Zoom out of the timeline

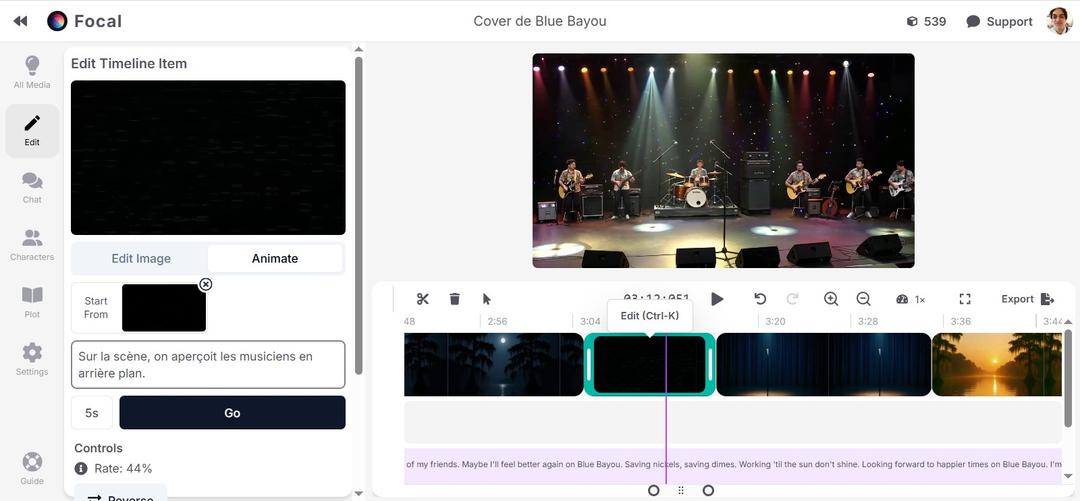point(864,299)
